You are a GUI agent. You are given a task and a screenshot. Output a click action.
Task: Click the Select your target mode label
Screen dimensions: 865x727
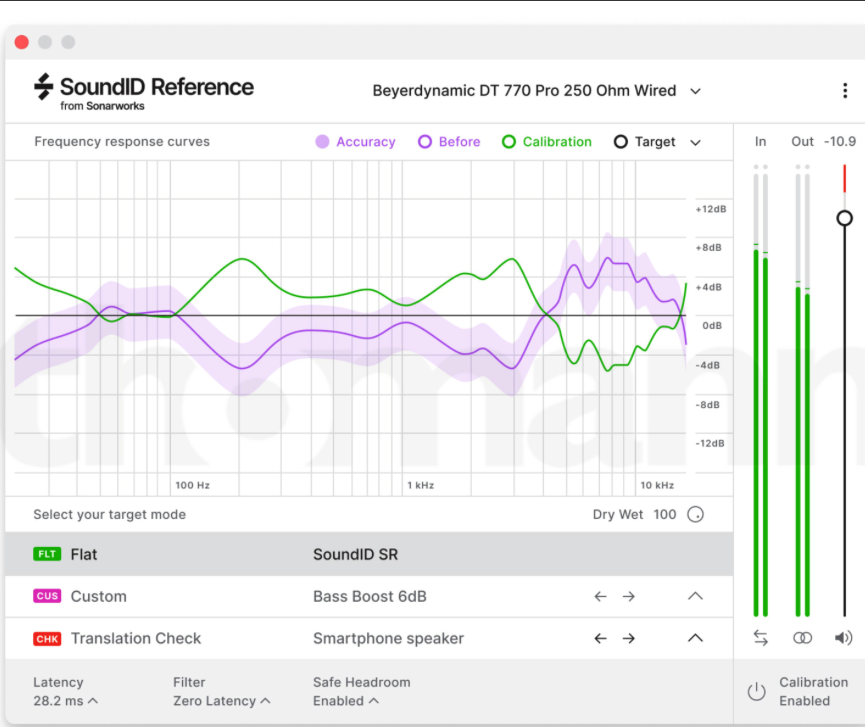pos(109,515)
